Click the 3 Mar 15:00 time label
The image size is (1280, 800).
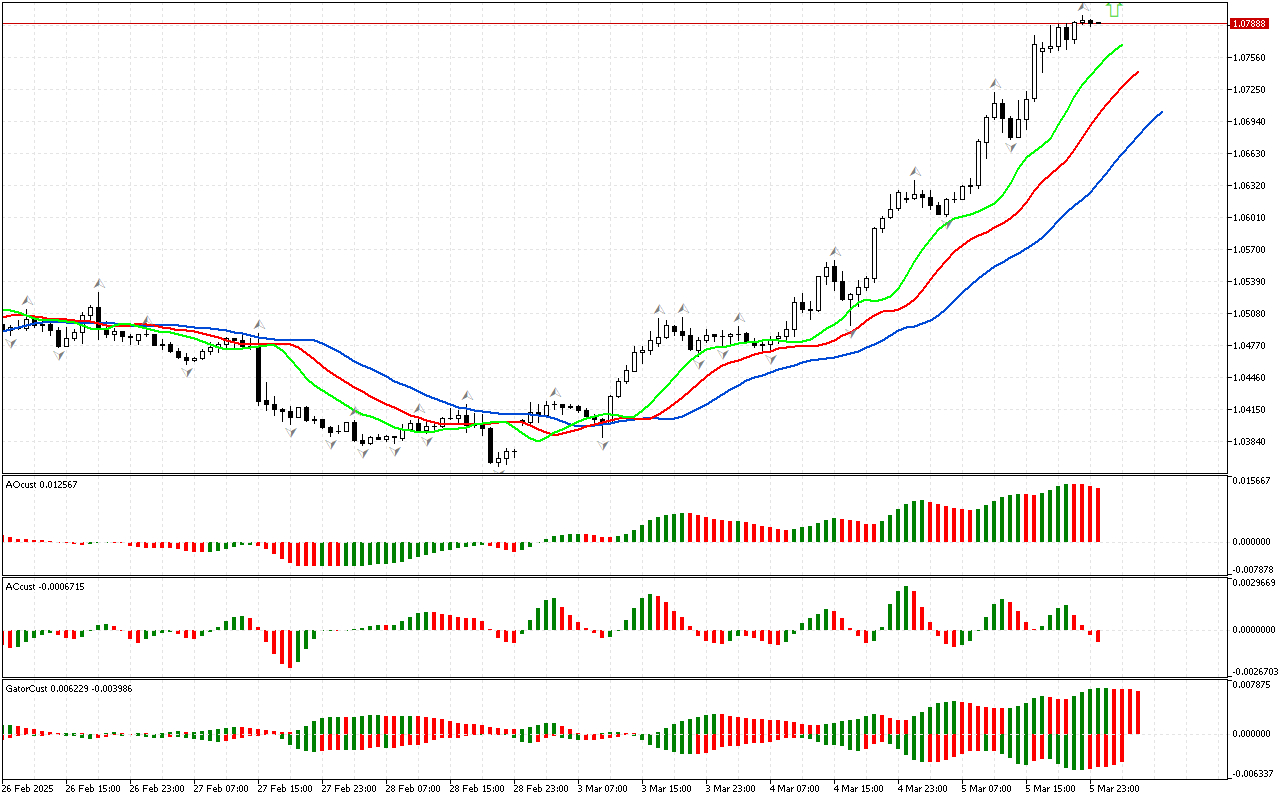coord(667,789)
